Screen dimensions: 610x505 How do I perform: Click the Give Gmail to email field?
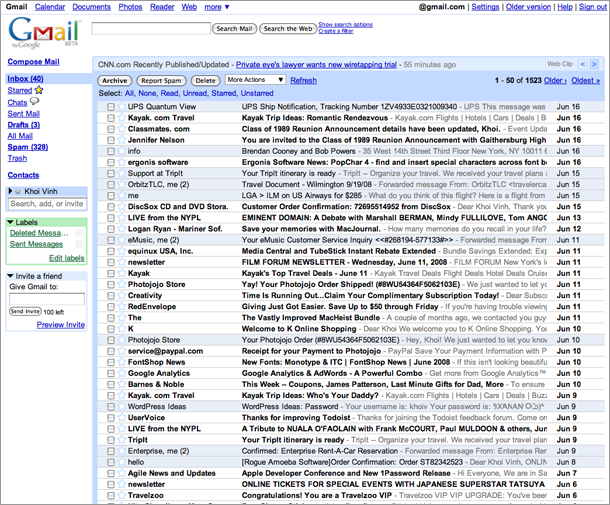tap(47, 299)
